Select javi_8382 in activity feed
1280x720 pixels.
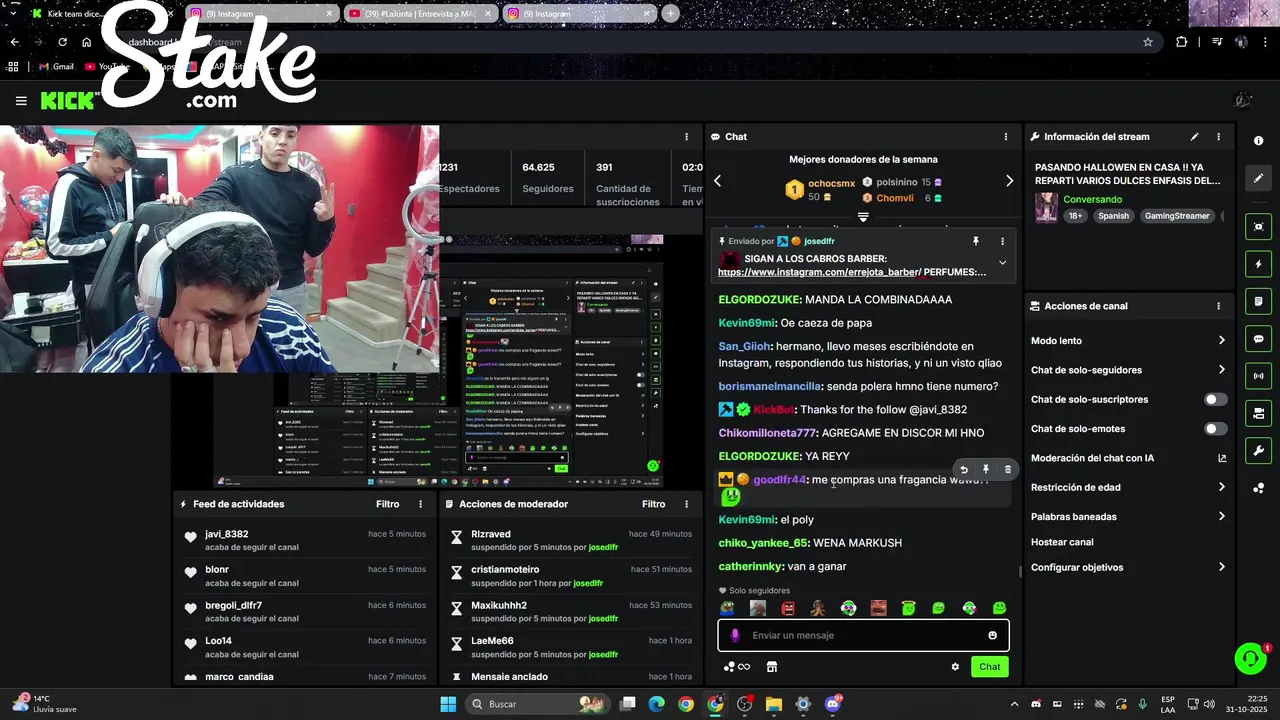click(x=226, y=534)
